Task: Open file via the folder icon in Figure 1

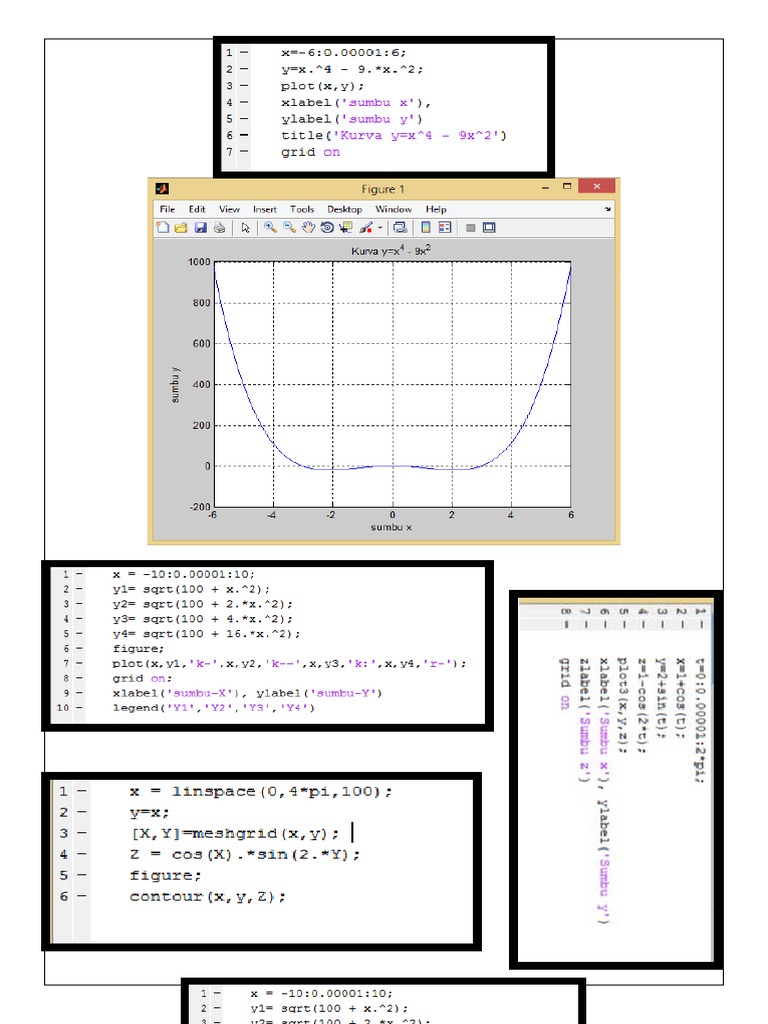Action: pyautogui.click(x=181, y=227)
